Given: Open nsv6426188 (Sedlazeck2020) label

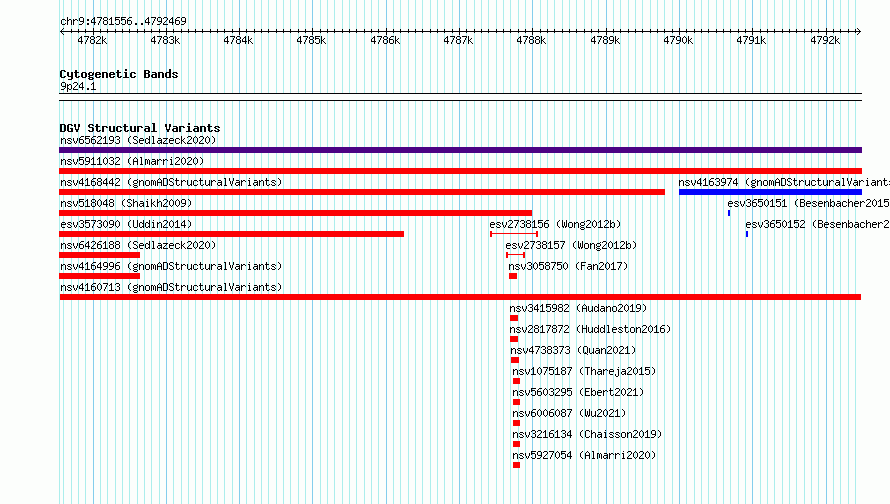Looking at the screenshot, I should point(138,245).
